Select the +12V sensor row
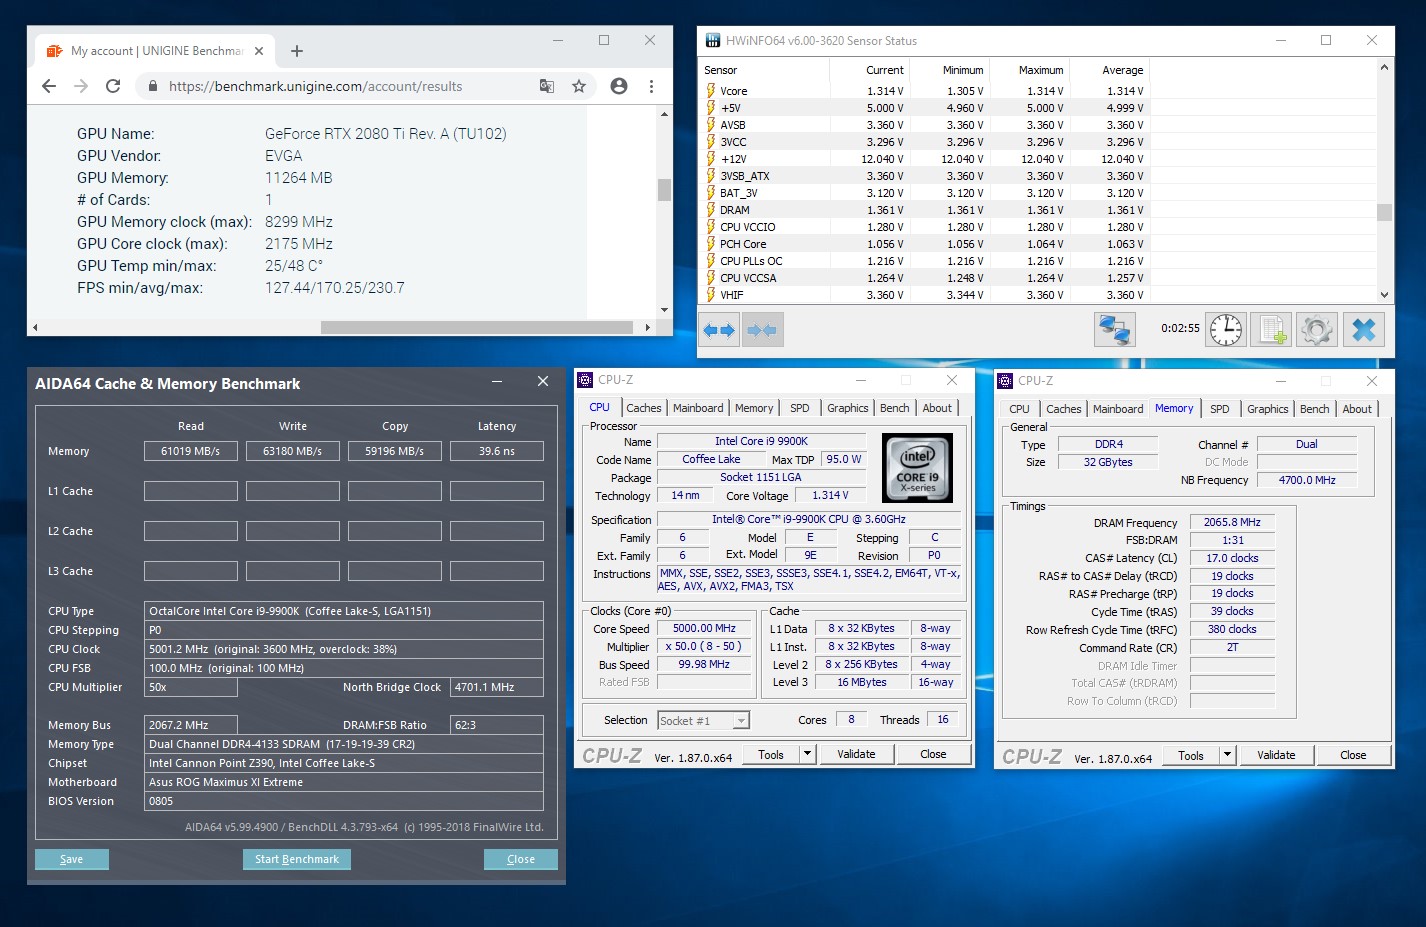1426x927 pixels. [x=925, y=159]
